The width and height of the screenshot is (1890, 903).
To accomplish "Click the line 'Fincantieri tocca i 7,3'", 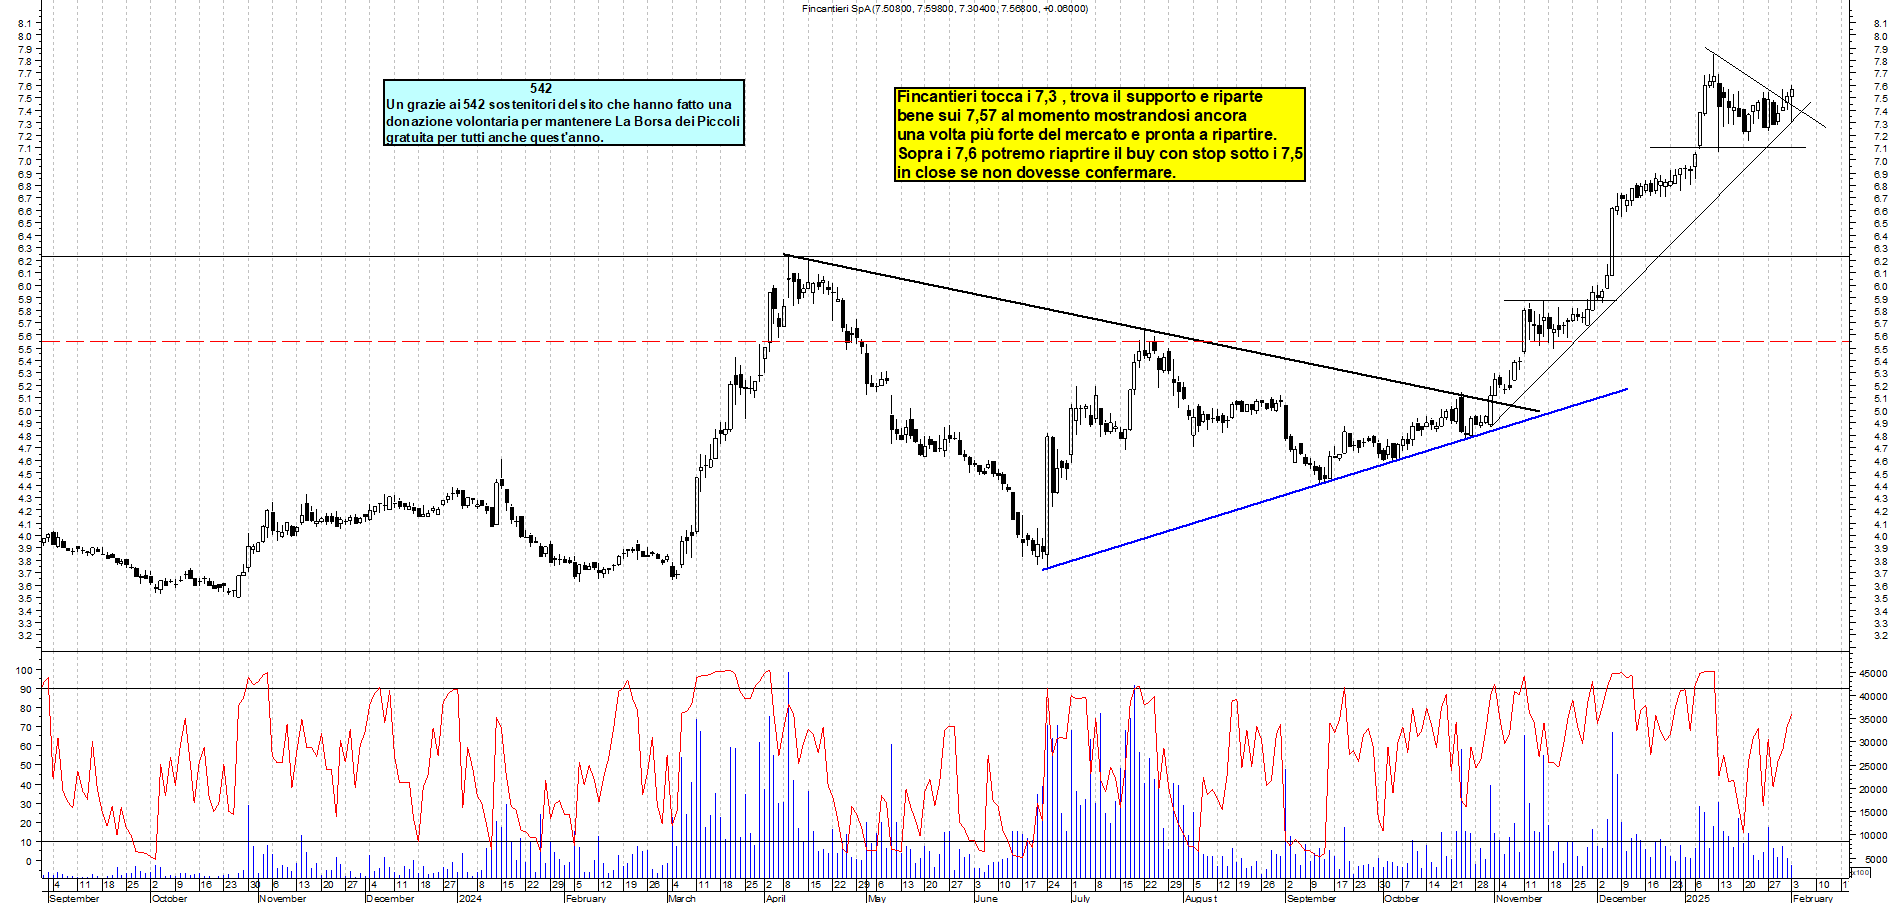I will pos(1079,97).
